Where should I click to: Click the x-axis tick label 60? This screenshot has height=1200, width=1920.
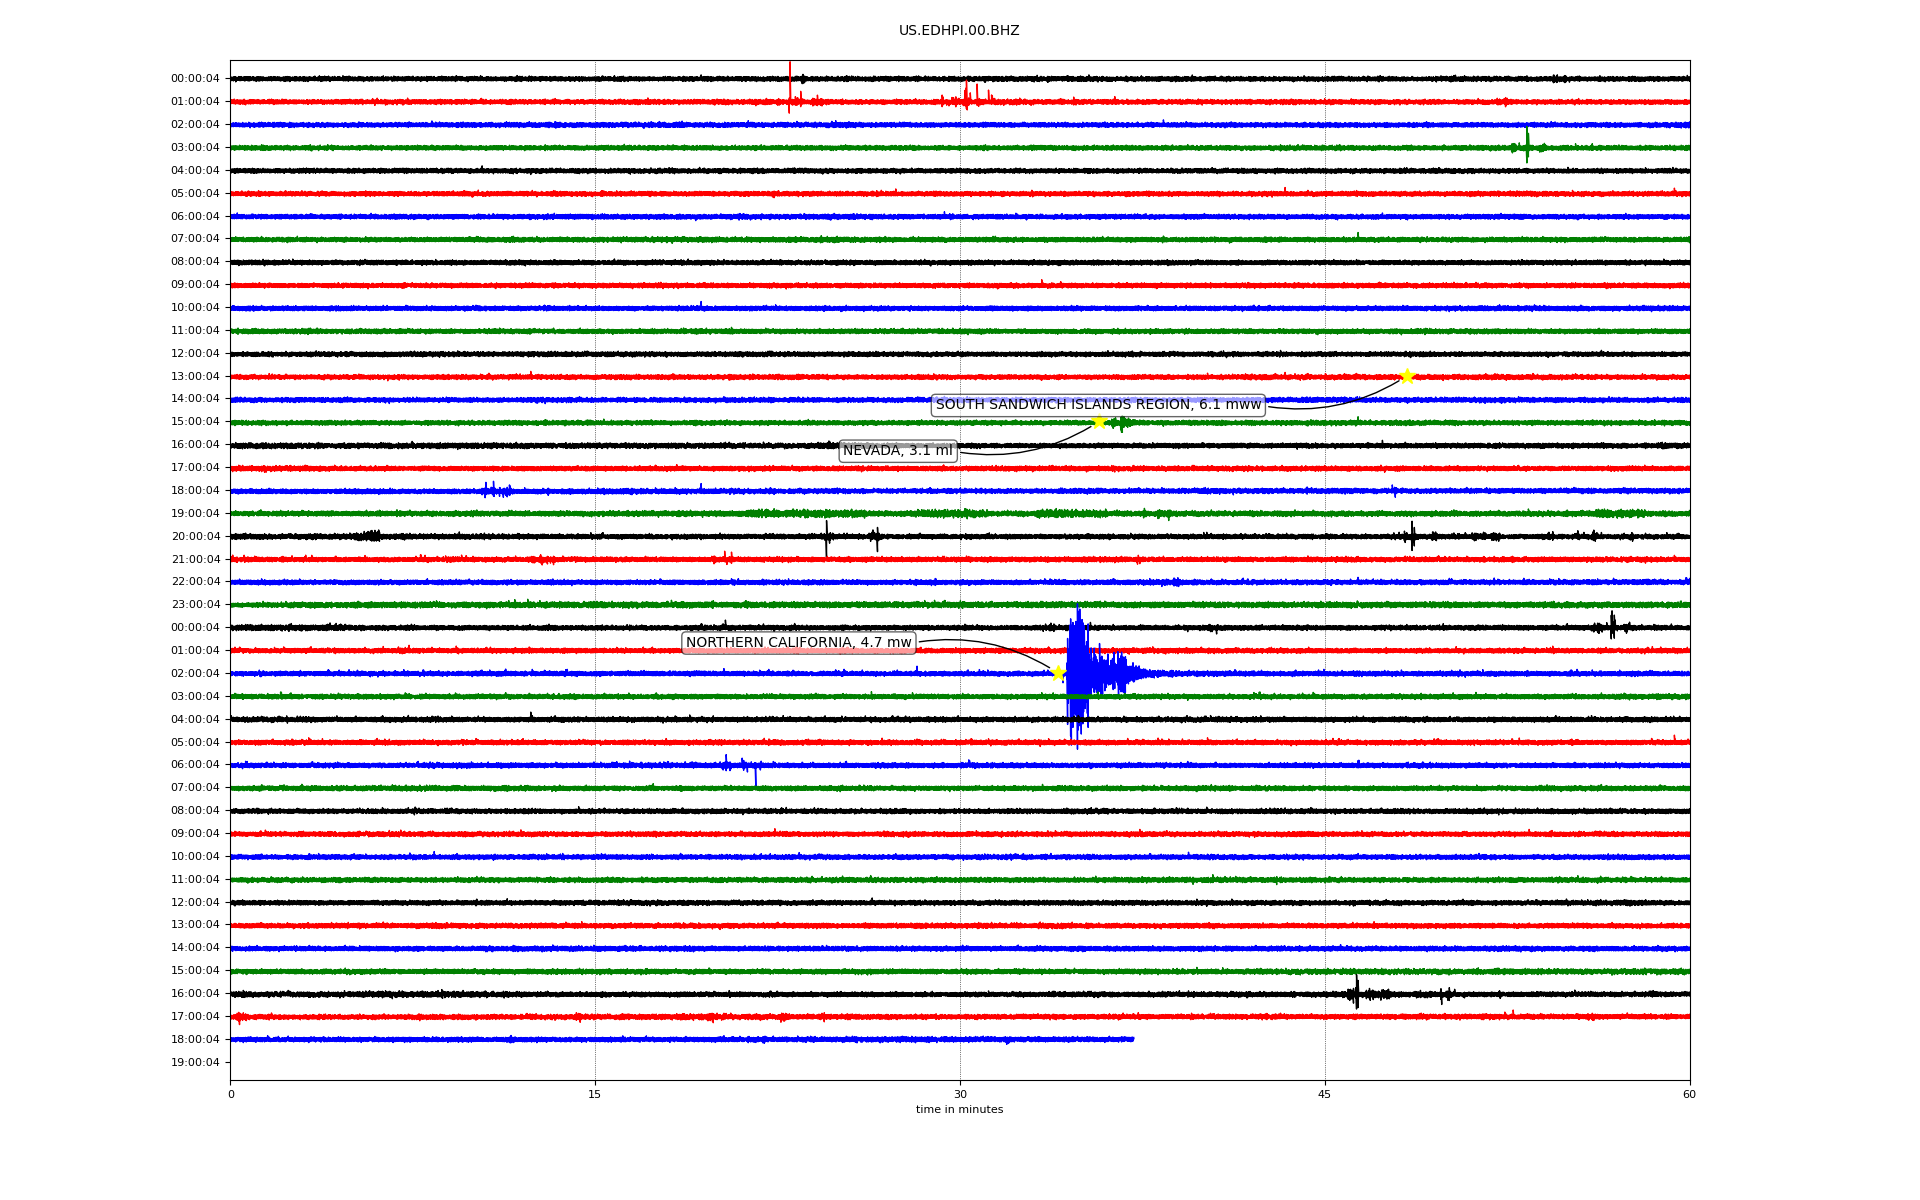tap(1689, 1094)
